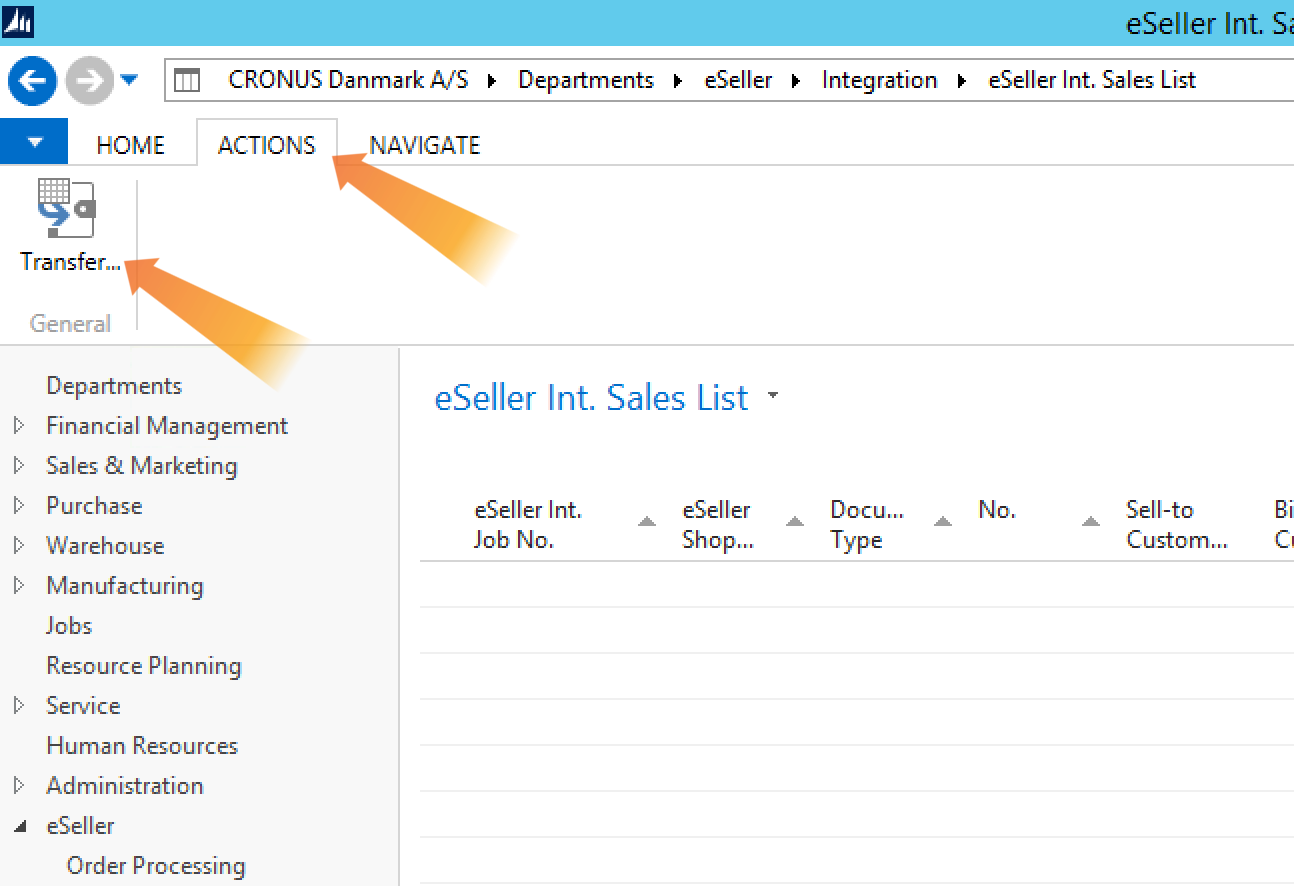This screenshot has height=886, width=1294.
Task: Click Integration in the address breadcrumb
Action: tap(880, 80)
